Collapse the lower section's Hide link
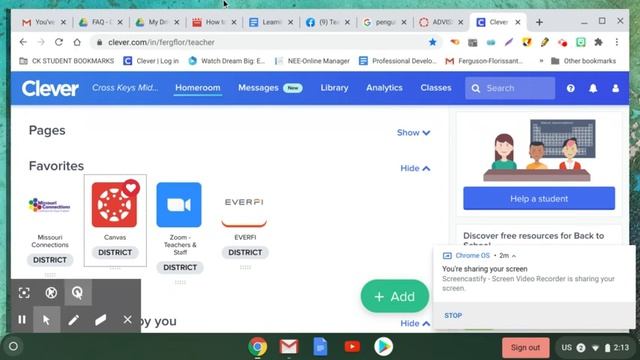The width and height of the screenshot is (640, 360). (x=415, y=323)
